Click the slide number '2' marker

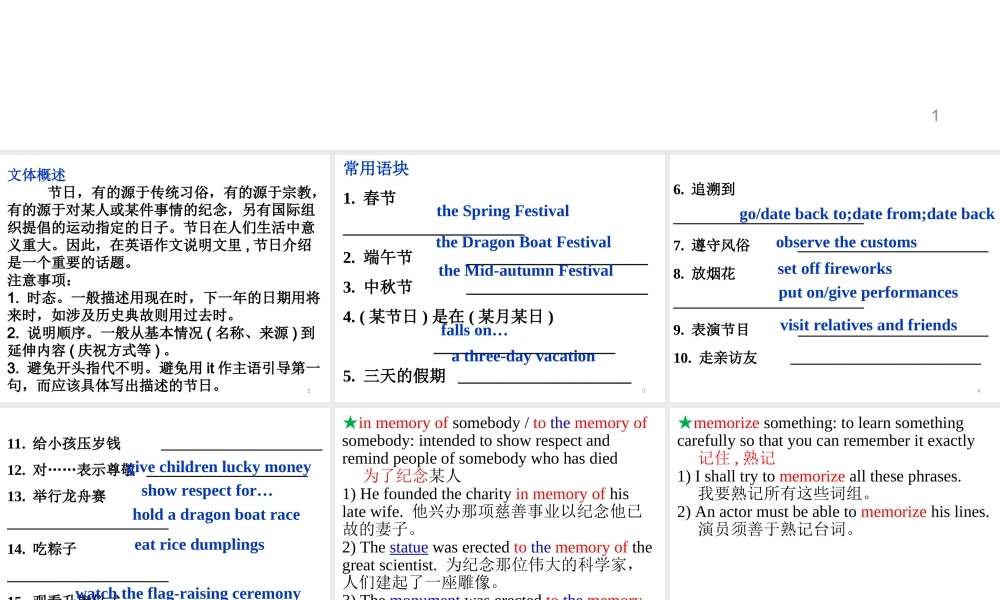click(310, 390)
